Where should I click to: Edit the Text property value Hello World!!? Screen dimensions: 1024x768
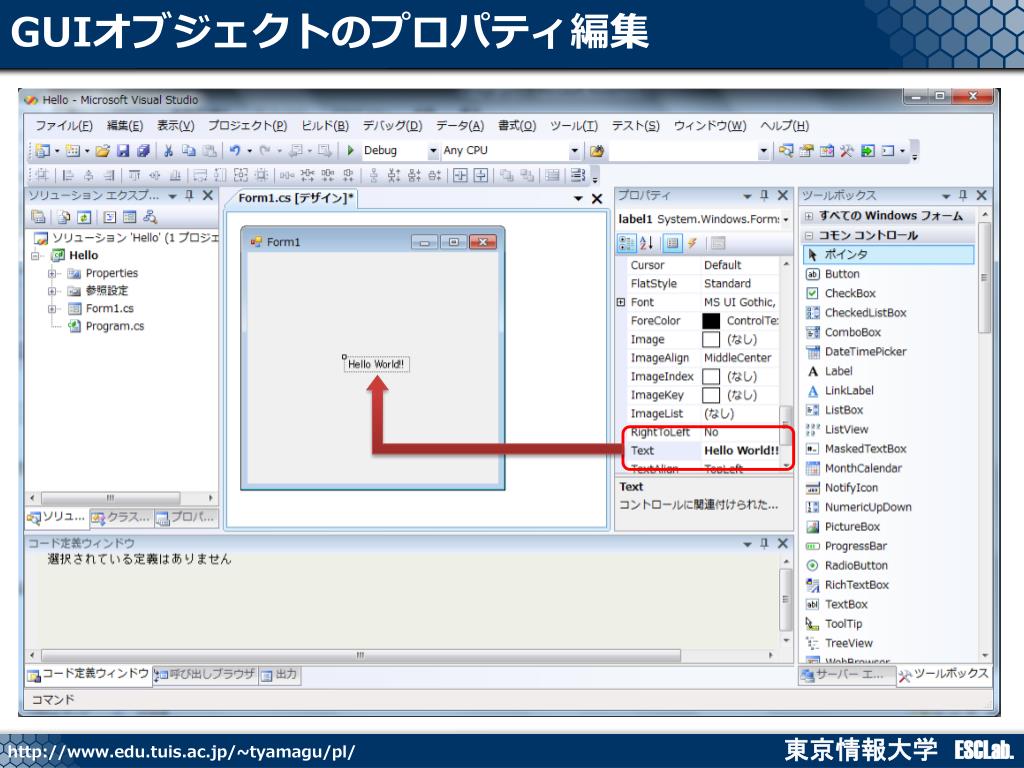point(741,451)
